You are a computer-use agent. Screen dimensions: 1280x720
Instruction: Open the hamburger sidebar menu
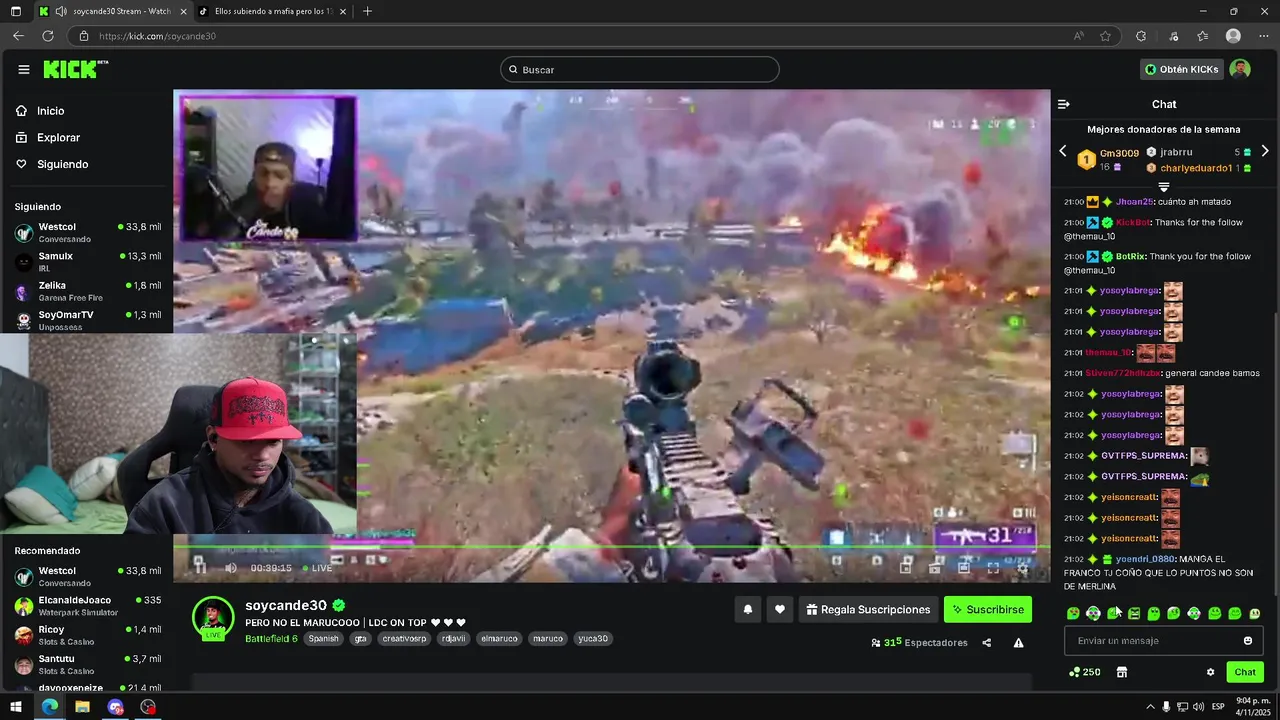pyautogui.click(x=23, y=69)
